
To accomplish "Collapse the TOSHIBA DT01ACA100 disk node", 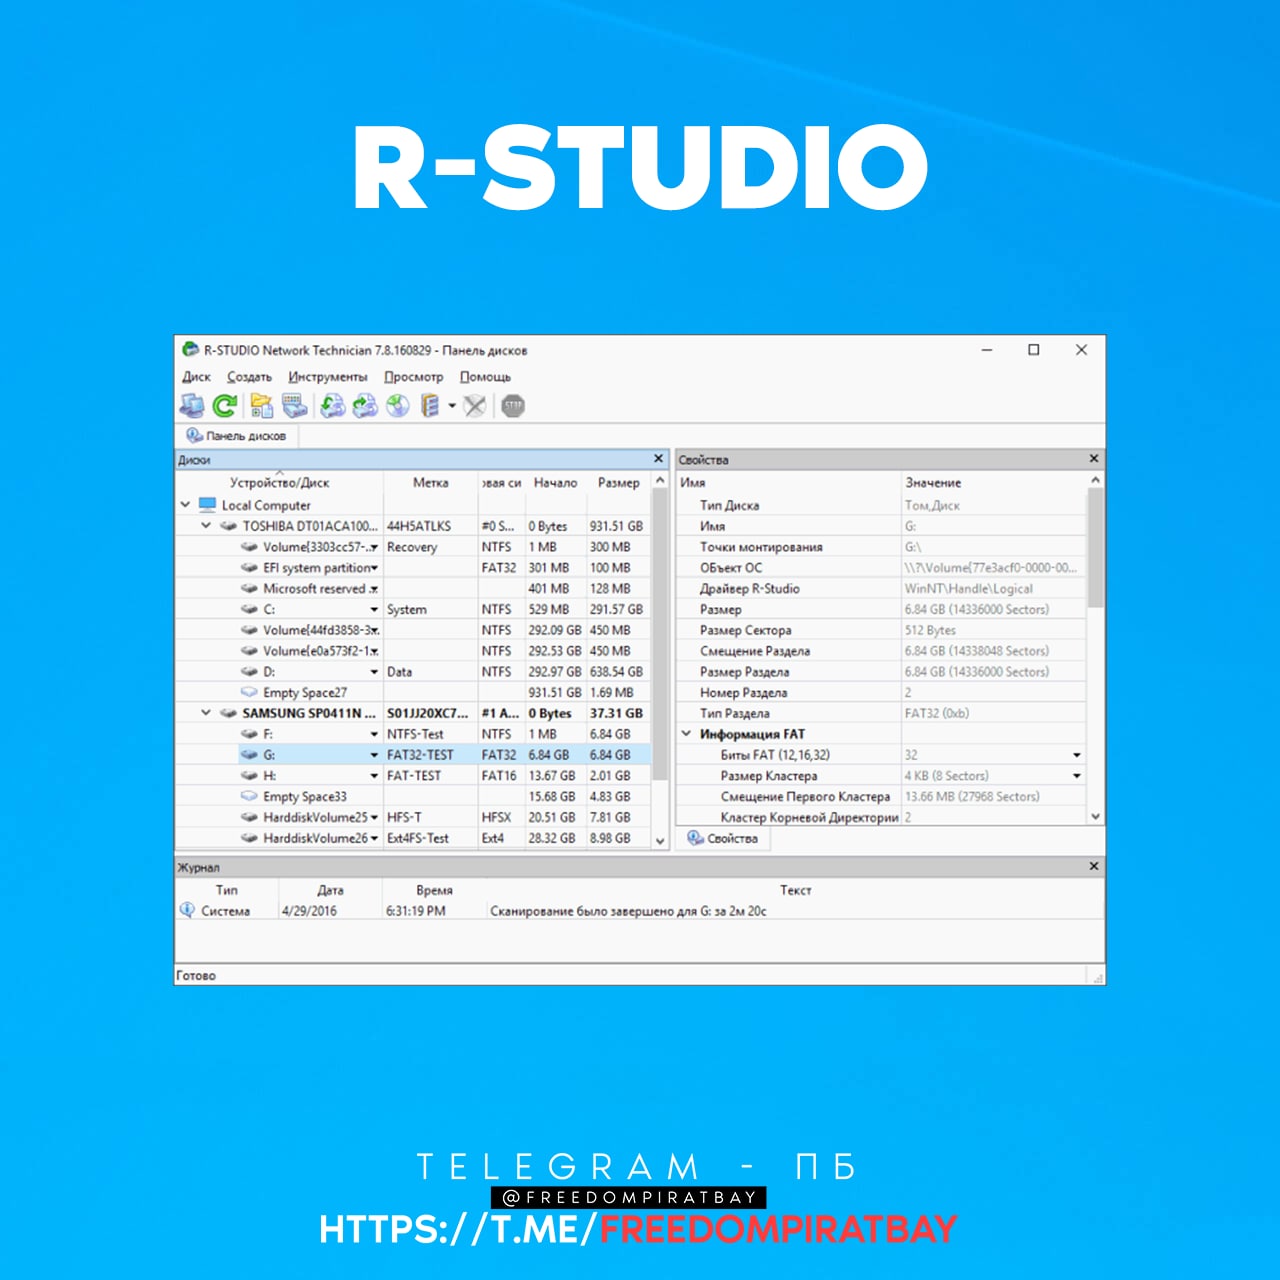I will point(206,526).
